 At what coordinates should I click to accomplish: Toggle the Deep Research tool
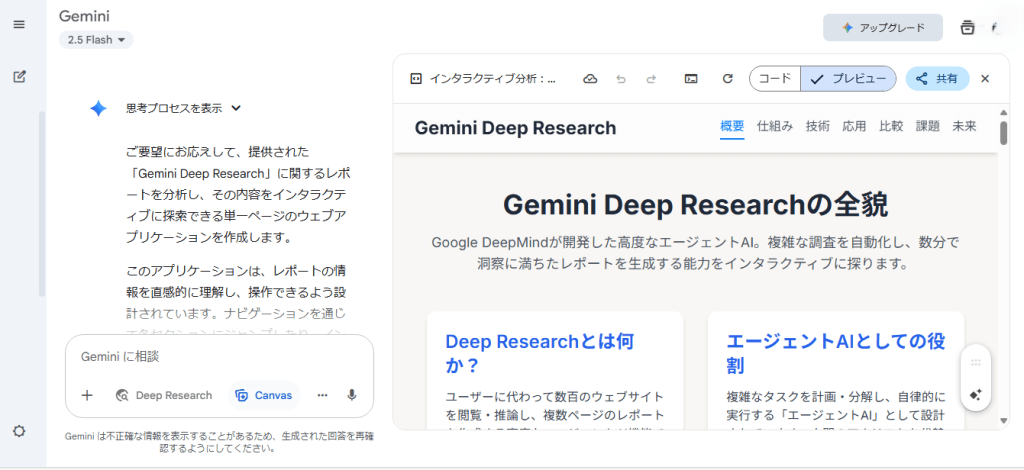pyautogui.click(x=164, y=395)
